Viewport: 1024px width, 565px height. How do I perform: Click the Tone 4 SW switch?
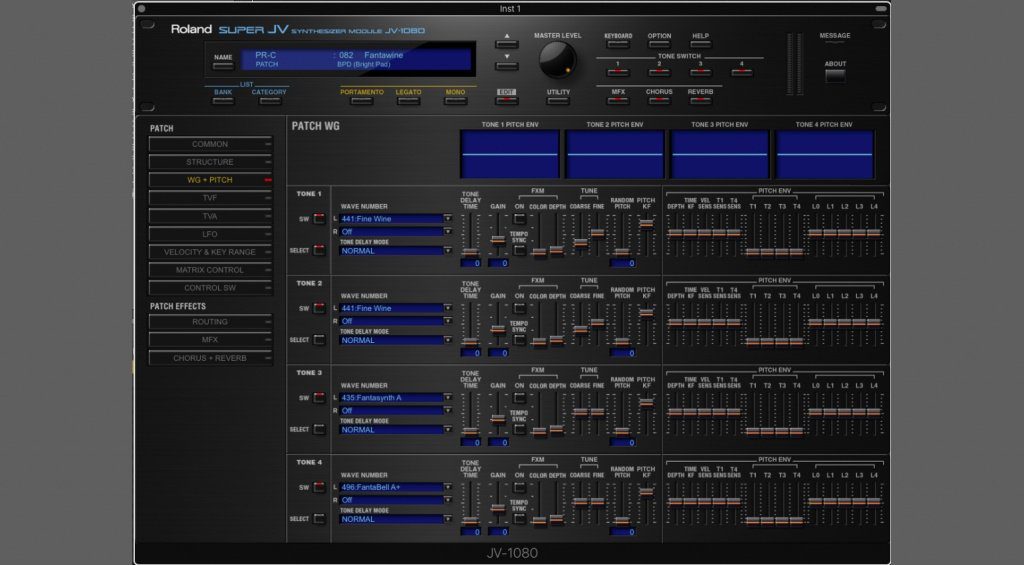point(319,487)
